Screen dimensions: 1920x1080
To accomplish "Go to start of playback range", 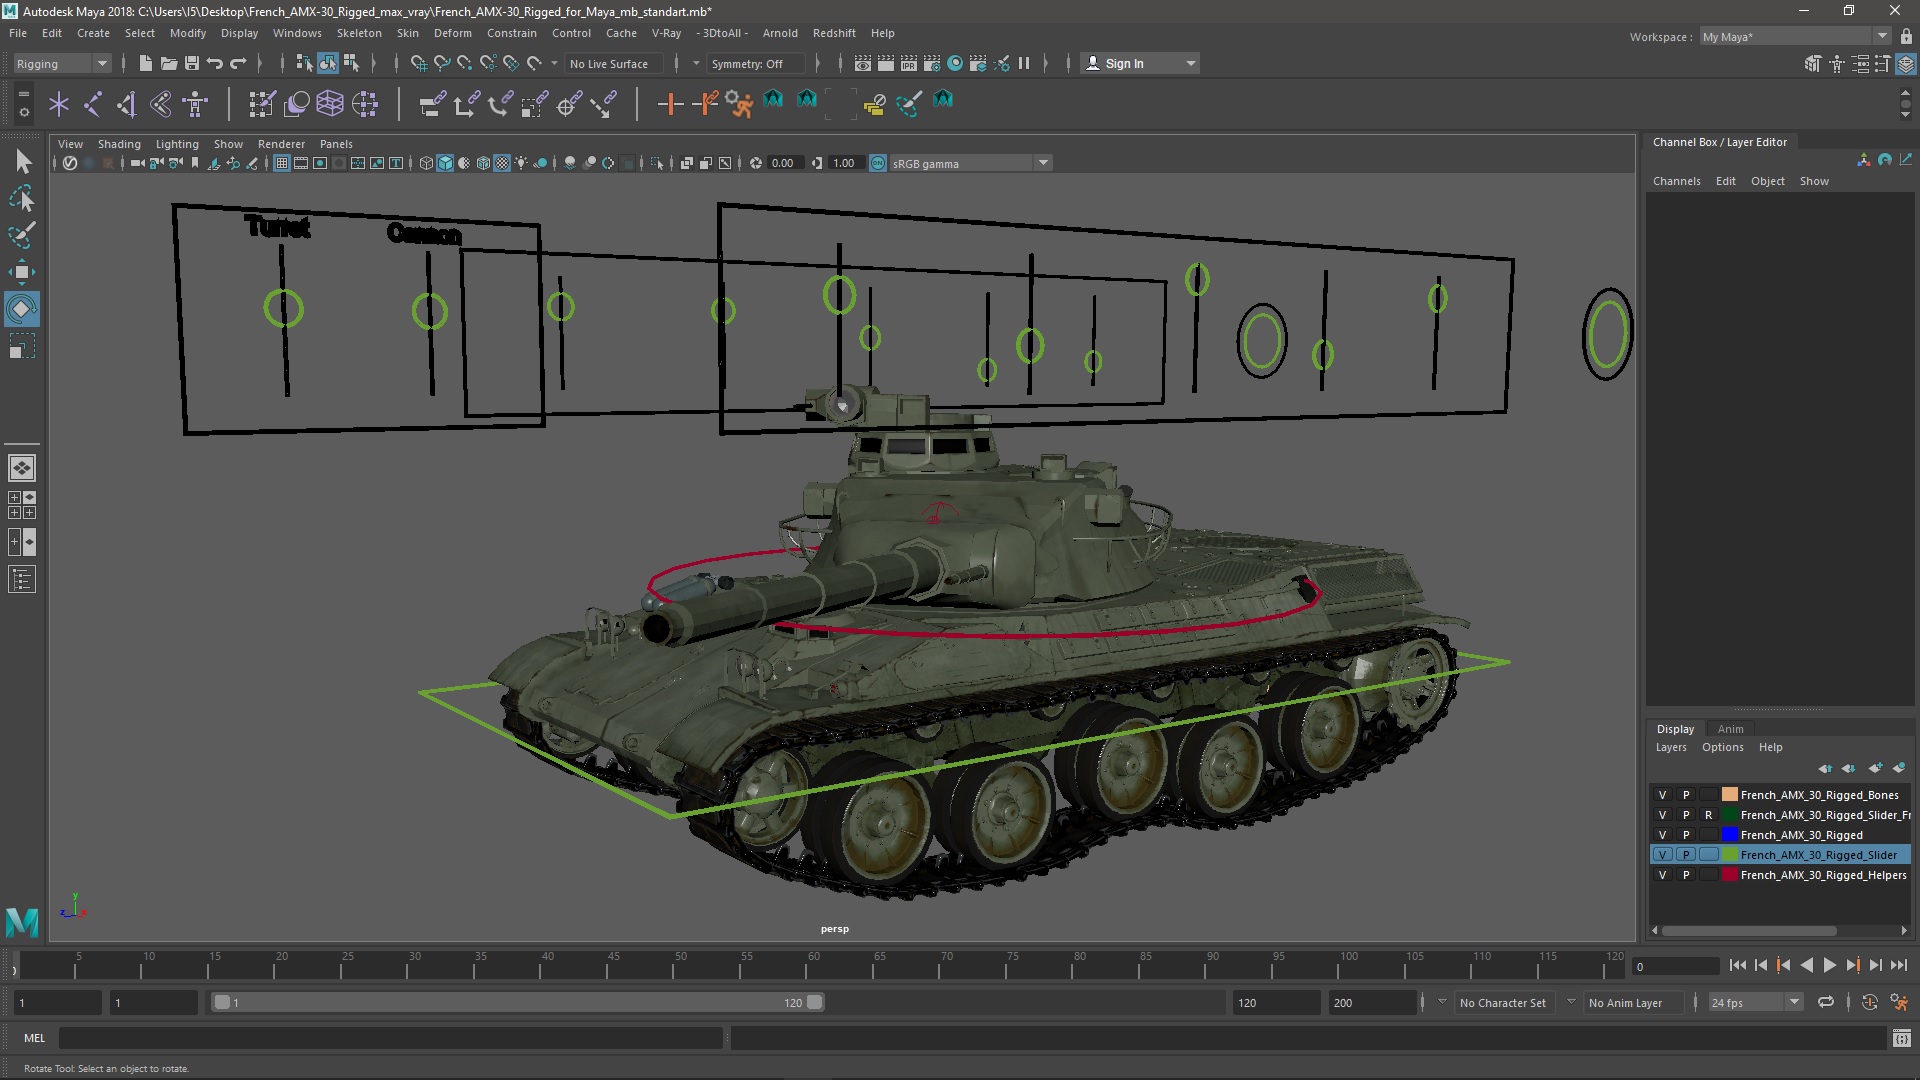I will pos(1737,965).
